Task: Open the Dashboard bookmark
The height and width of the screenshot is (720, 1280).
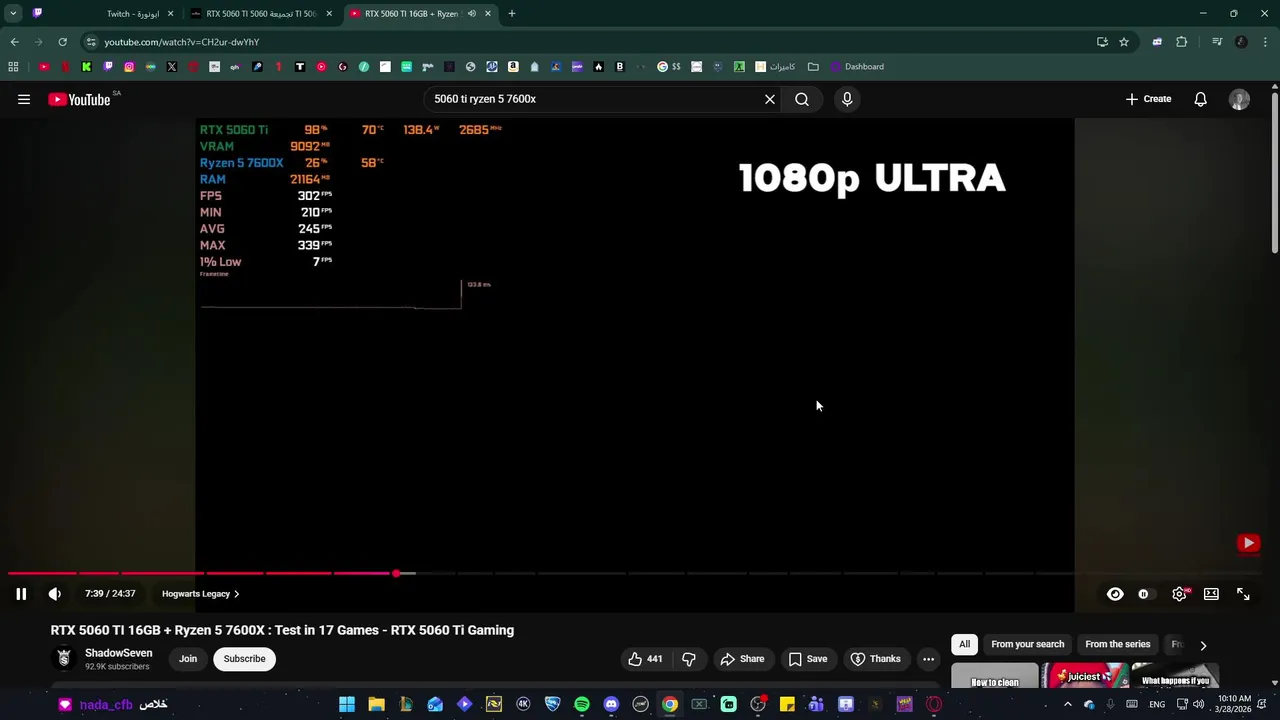Action: tap(857, 67)
